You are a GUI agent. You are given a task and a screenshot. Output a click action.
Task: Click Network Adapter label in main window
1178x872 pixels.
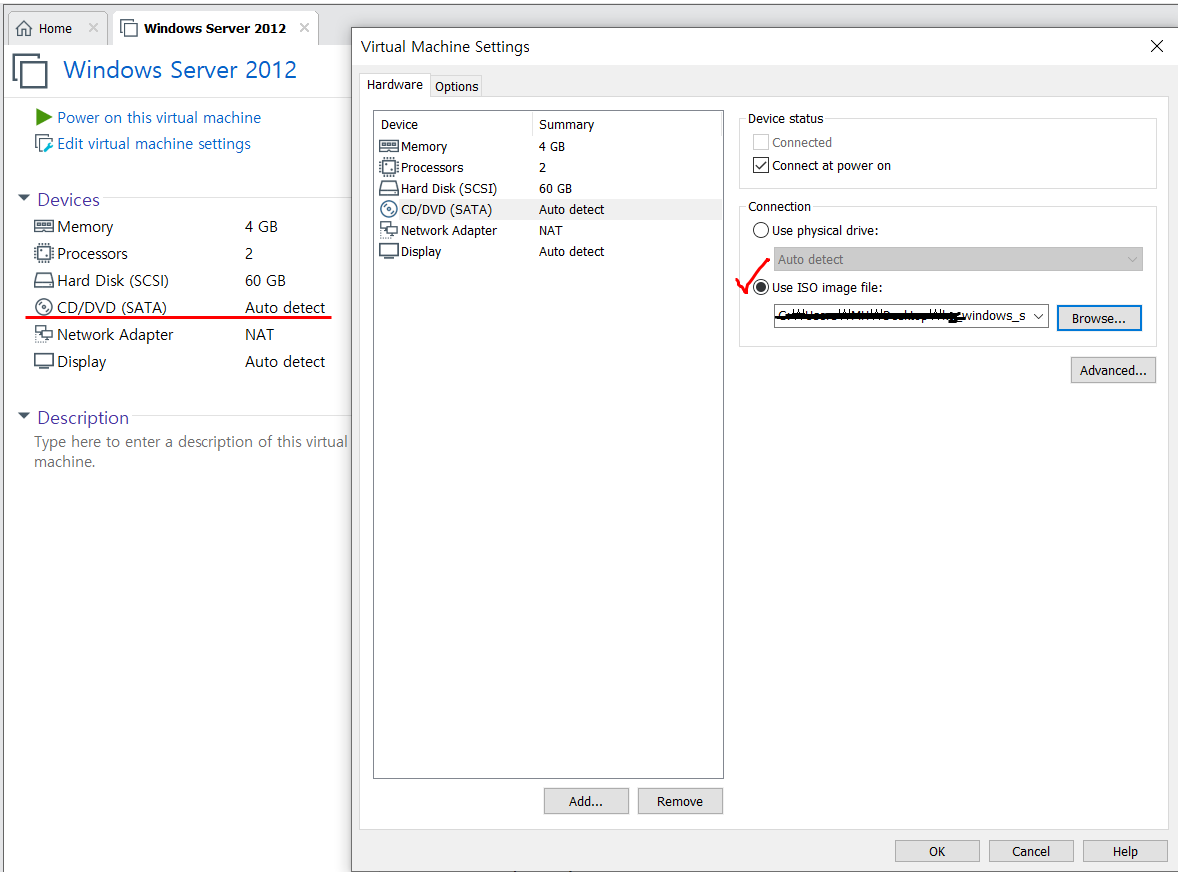click(115, 334)
